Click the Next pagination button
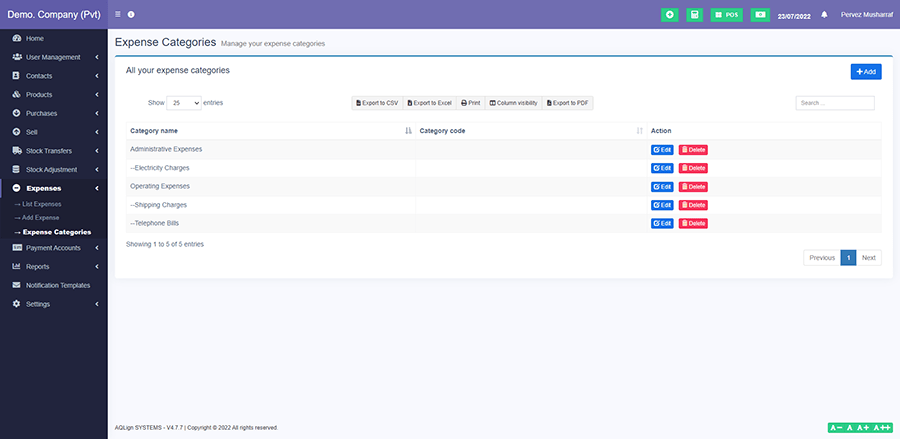This screenshot has height=439, width=900. point(868,258)
